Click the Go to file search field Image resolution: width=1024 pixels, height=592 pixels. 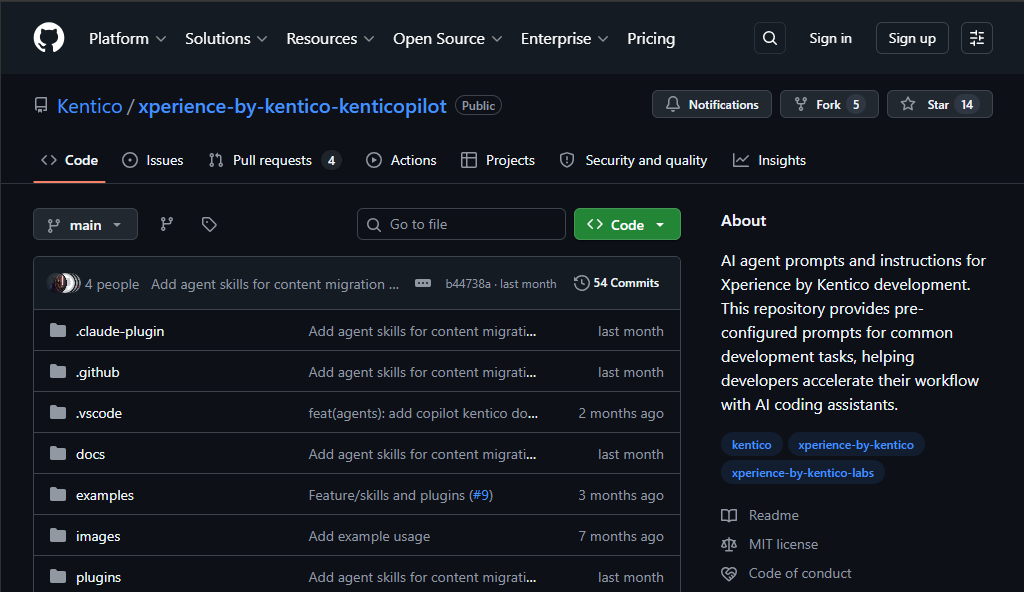pyautogui.click(x=461, y=224)
